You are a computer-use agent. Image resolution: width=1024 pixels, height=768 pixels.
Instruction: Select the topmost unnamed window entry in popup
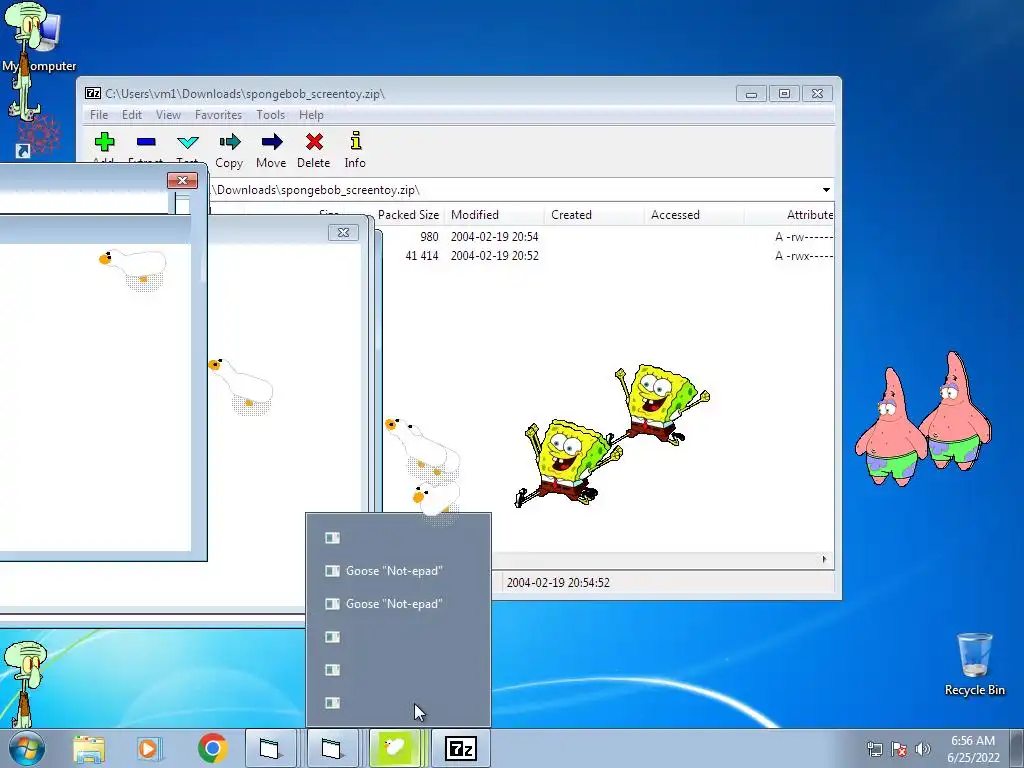coord(398,537)
